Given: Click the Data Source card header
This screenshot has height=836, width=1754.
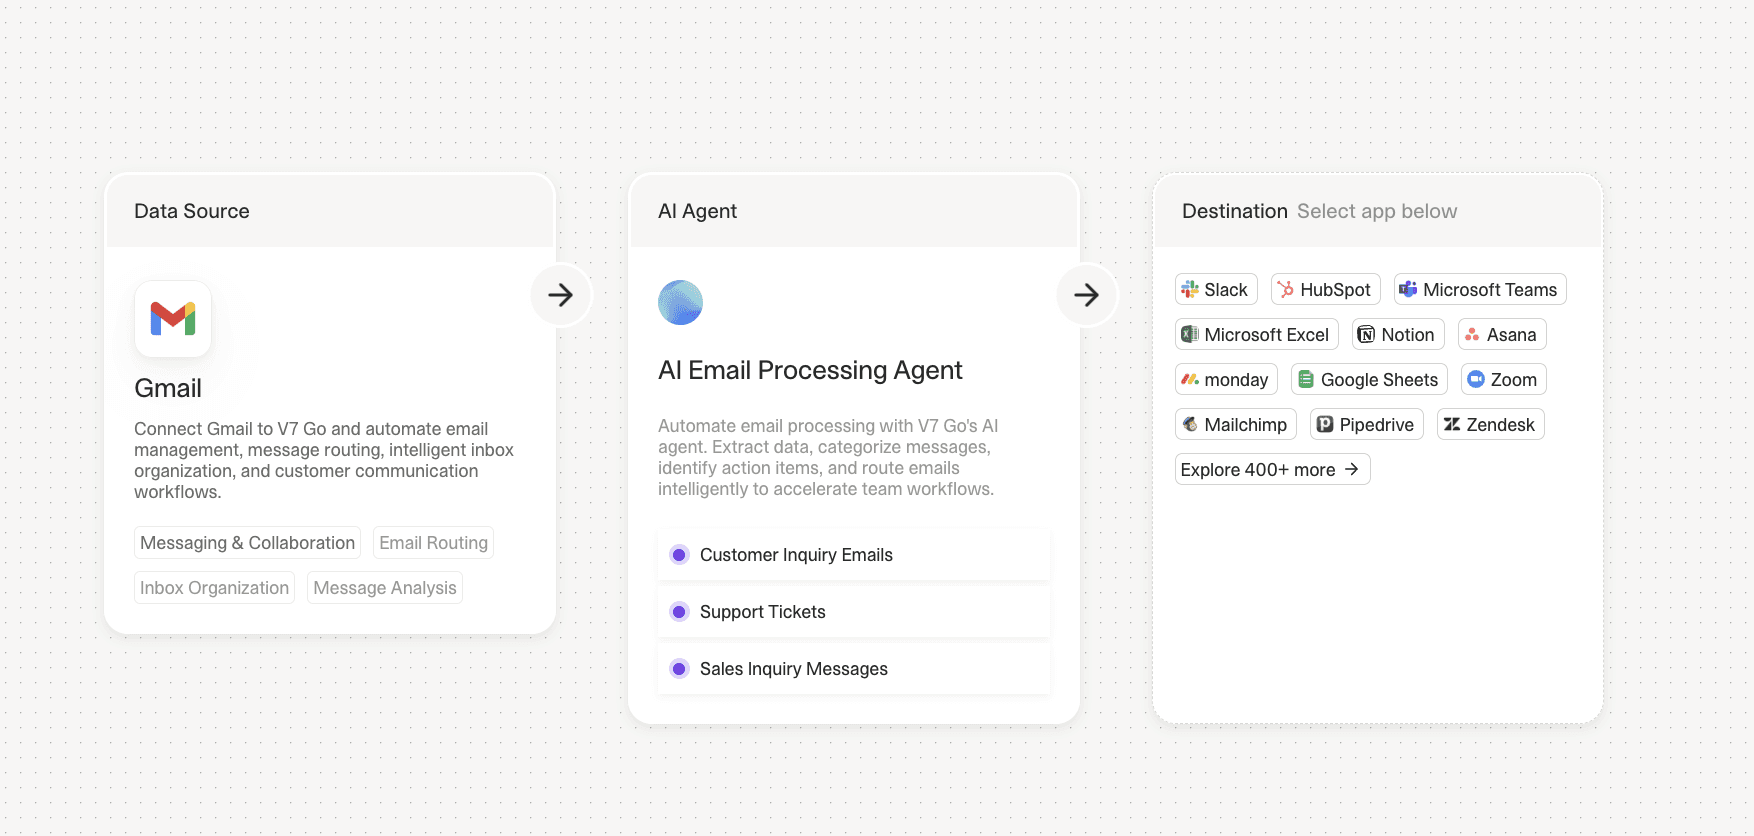Looking at the screenshot, I should point(330,211).
